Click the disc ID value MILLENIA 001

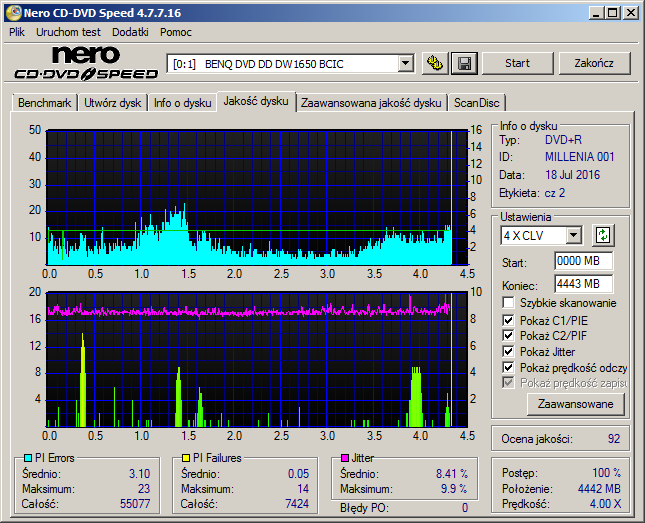[x=580, y=157]
